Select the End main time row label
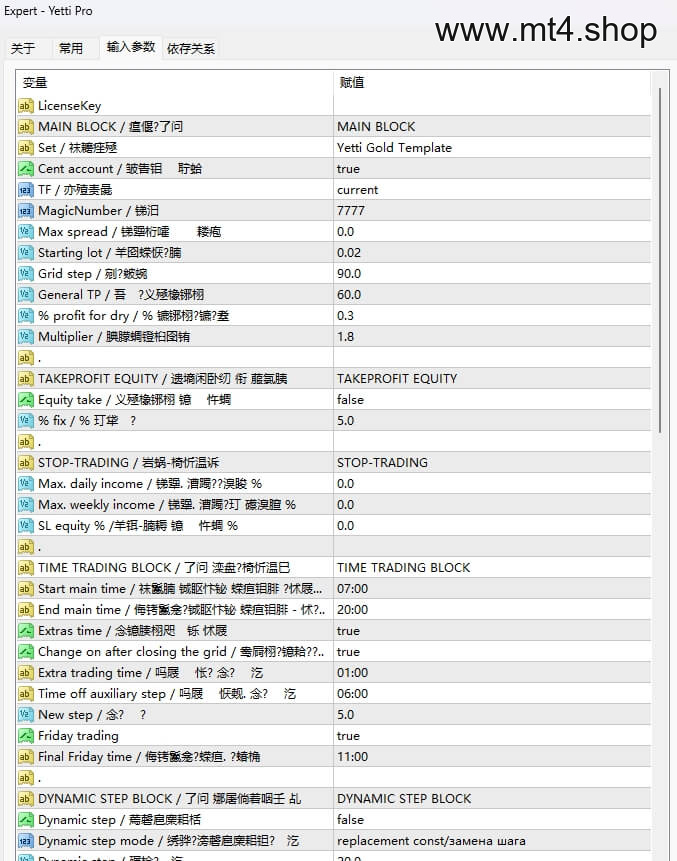 (181, 610)
